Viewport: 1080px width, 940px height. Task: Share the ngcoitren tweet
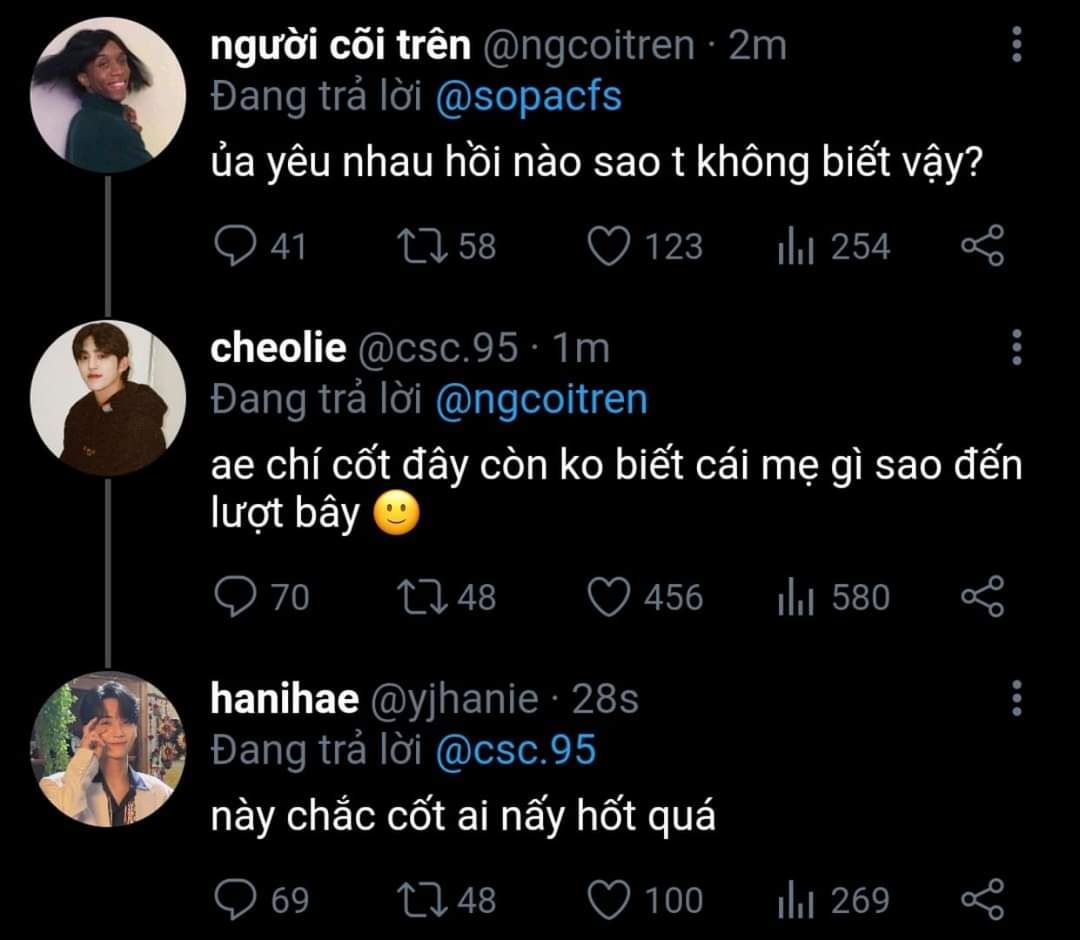tap(982, 246)
